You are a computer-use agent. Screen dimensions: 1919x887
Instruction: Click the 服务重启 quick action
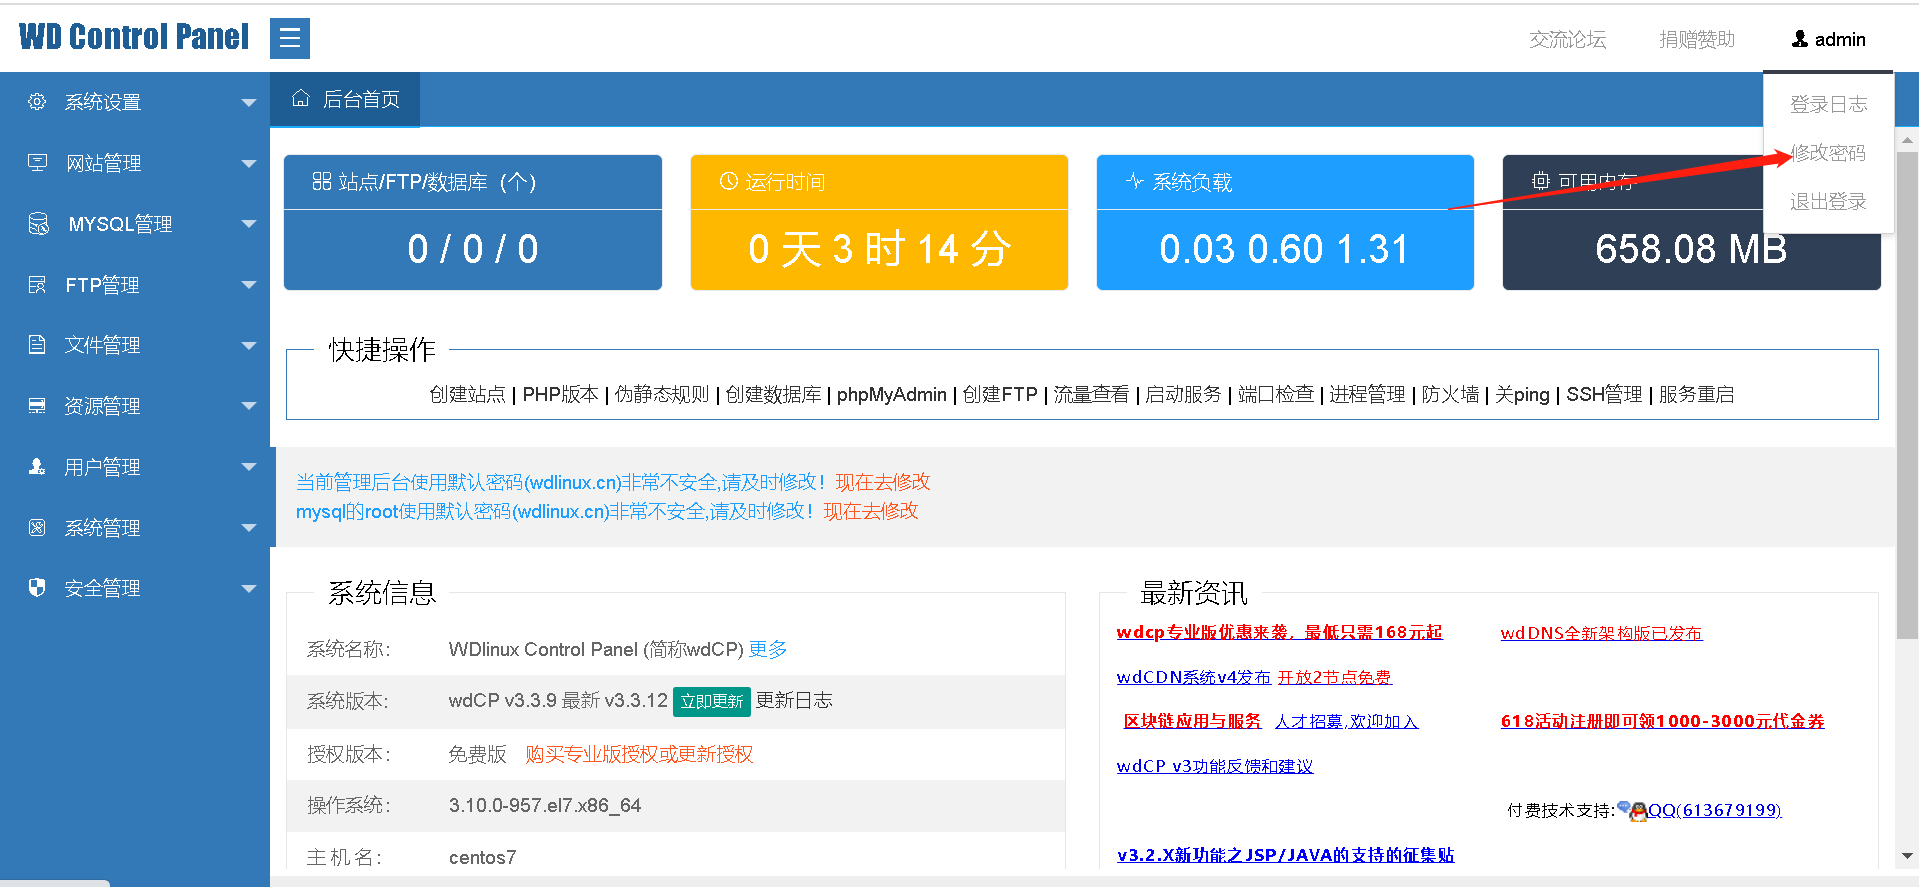coord(1696,394)
